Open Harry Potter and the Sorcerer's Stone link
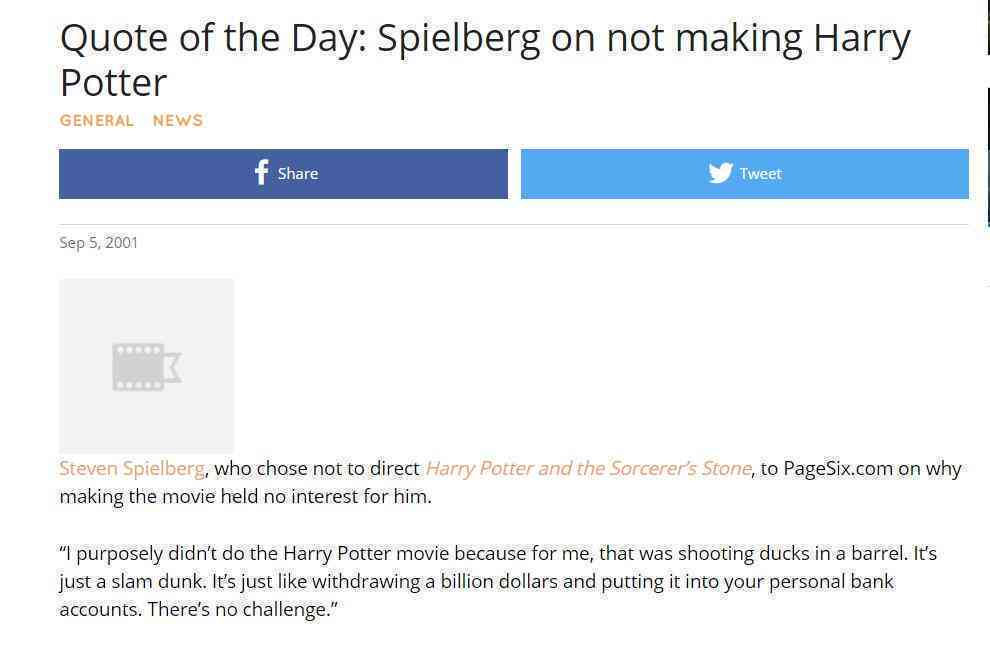The image size is (990, 667). point(588,468)
